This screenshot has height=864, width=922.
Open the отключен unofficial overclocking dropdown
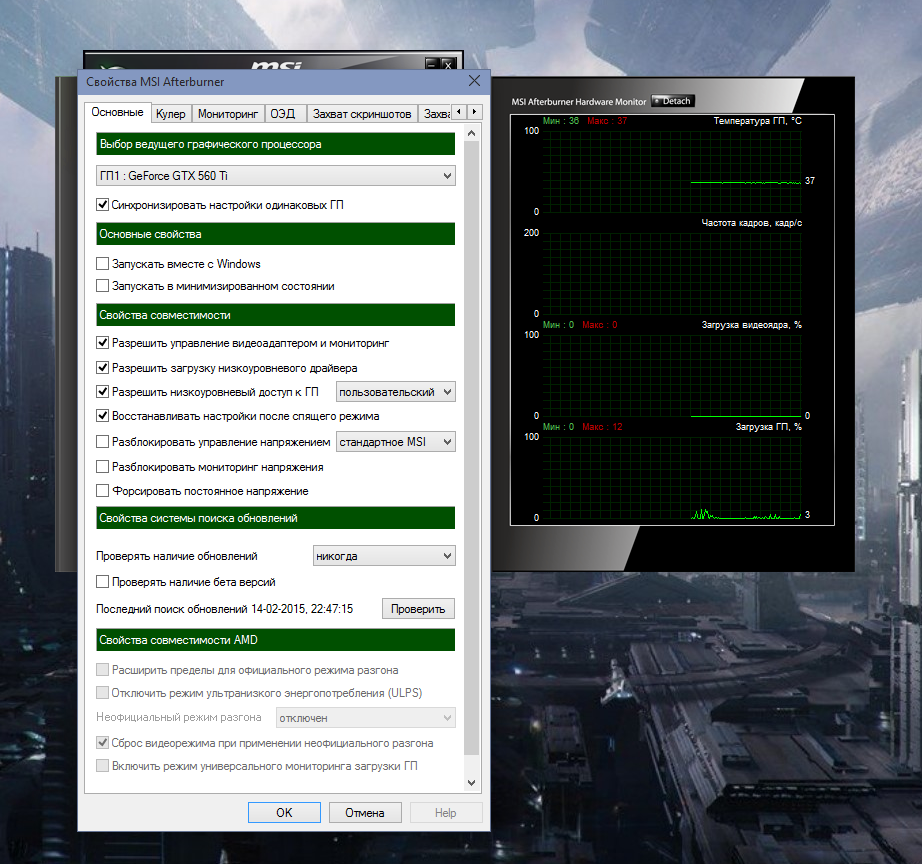pyautogui.click(x=366, y=718)
